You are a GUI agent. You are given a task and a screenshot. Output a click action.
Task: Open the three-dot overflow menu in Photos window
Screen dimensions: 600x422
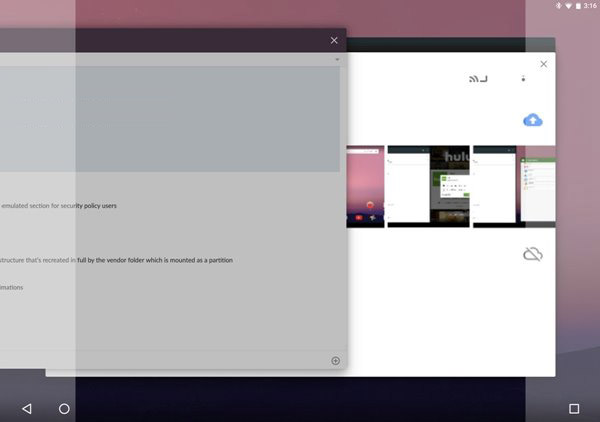tap(523, 79)
